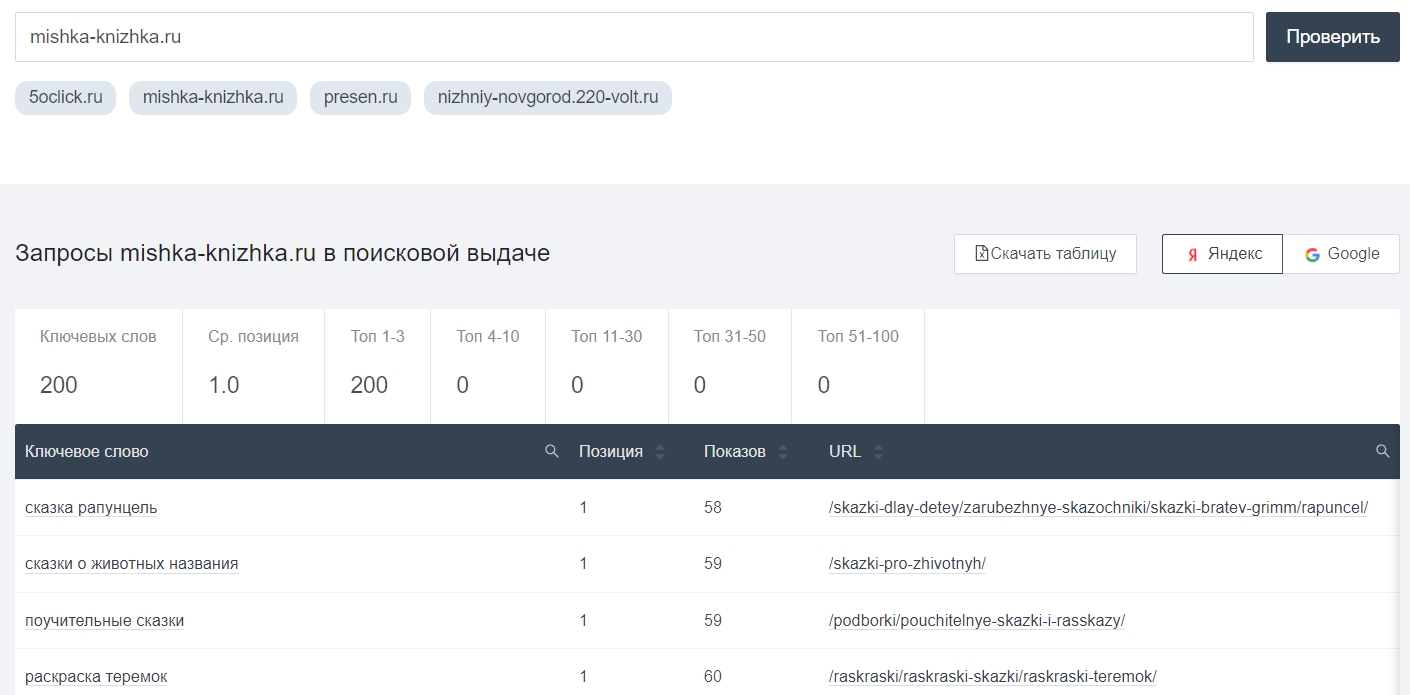Sort table by Показов column arrows
Screen dimensions: 1410x695
(x=783, y=452)
